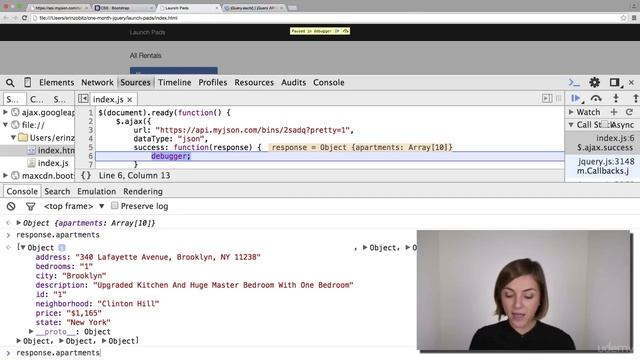Open the drawer Emulation tab

(x=96, y=191)
